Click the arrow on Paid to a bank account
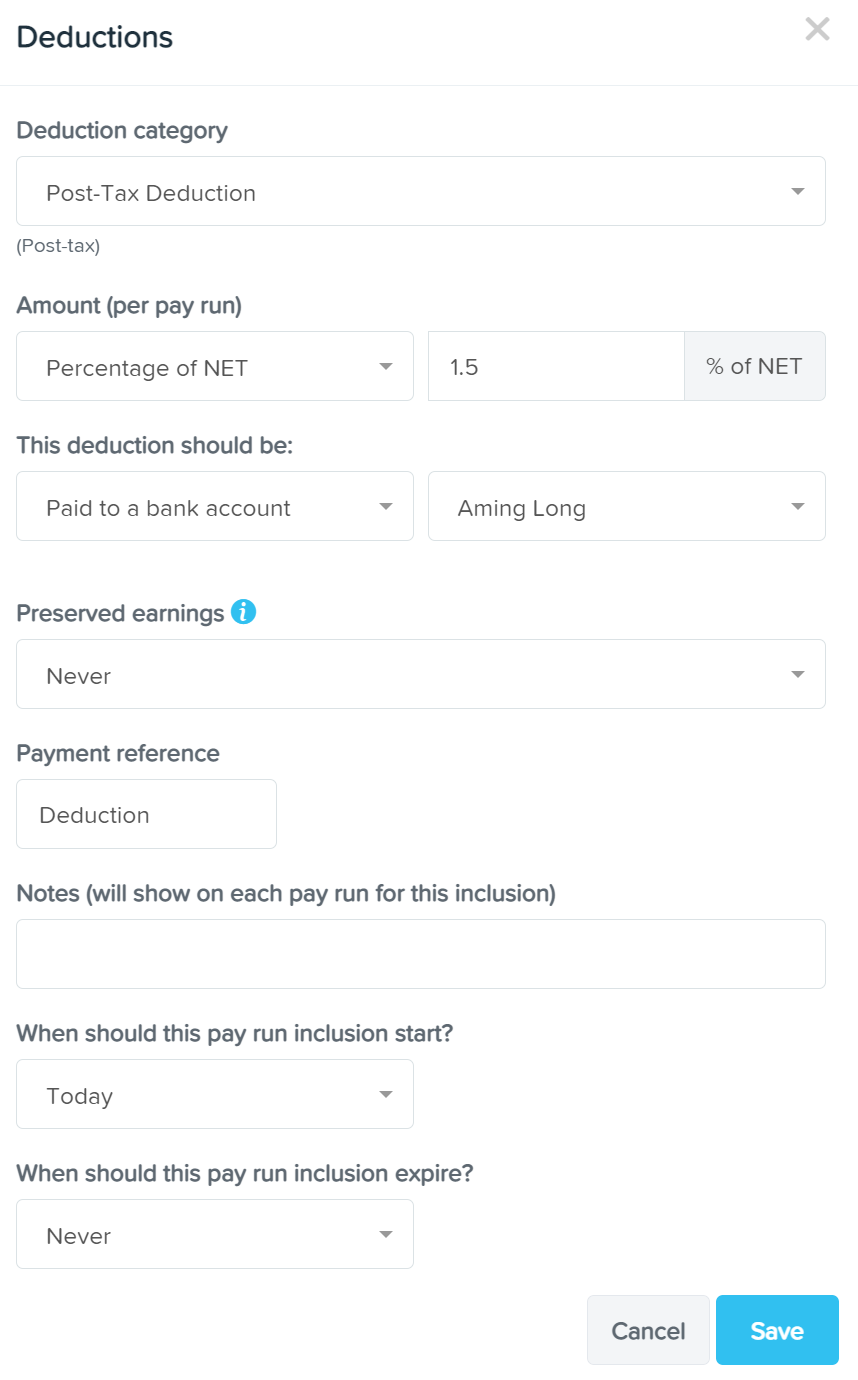 coord(385,507)
